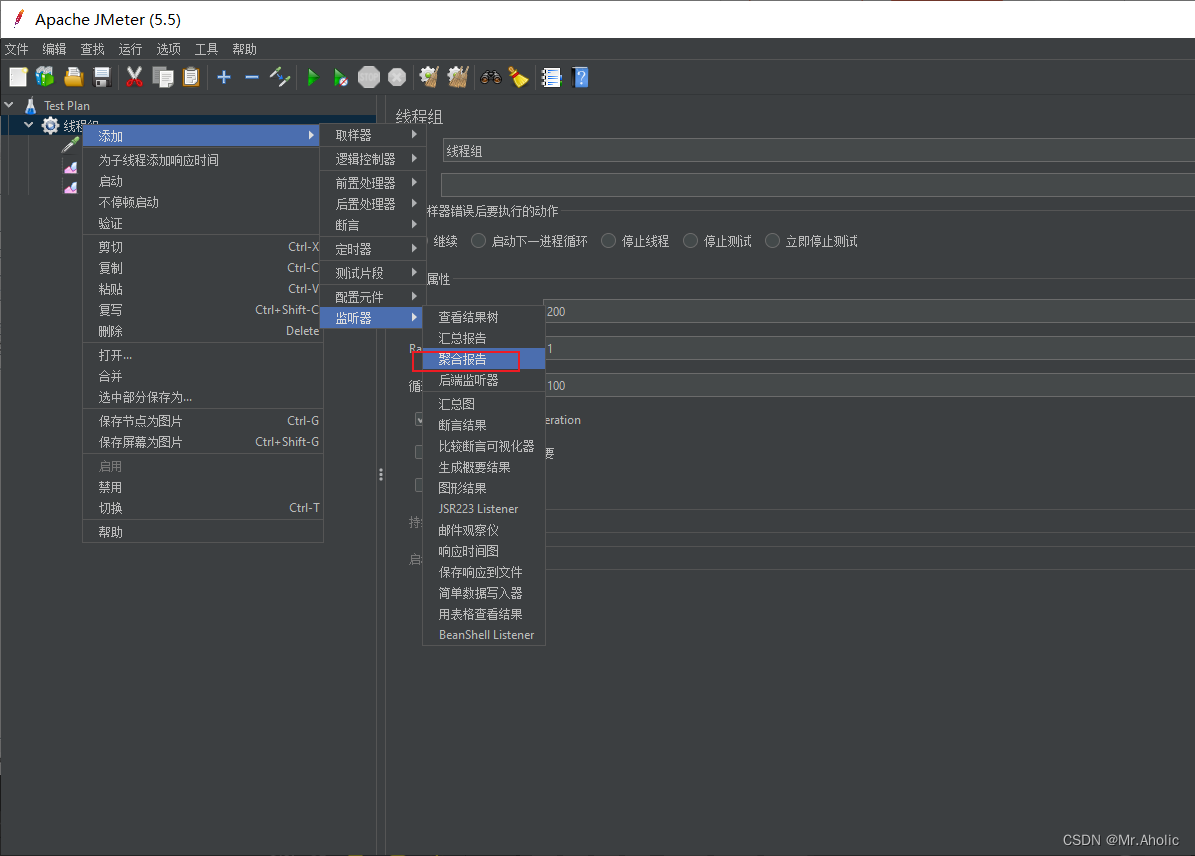Save the plan via floppy disk icon
1195x856 pixels.
[x=102, y=77]
